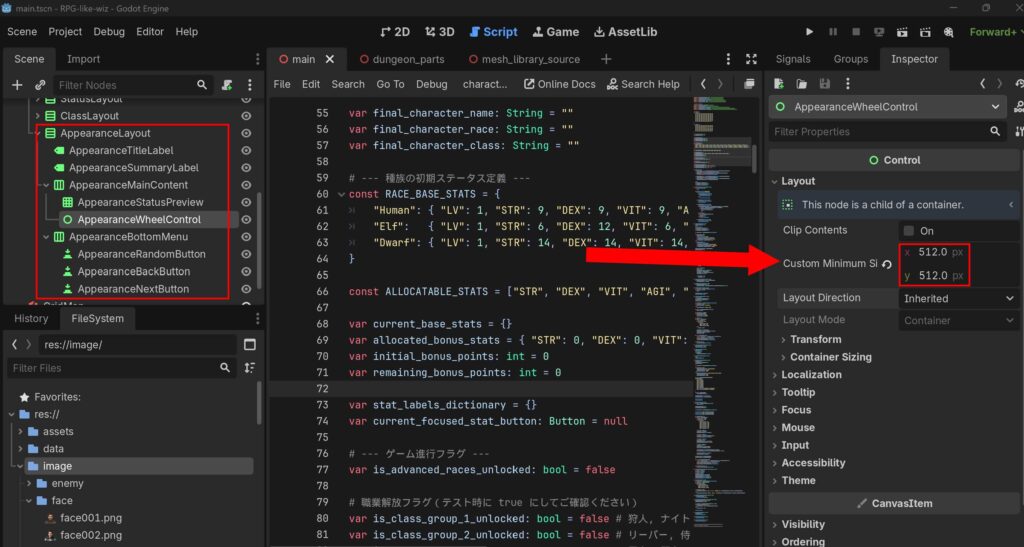Screen dimensions: 1024x547
Task: Fold the RACE_BASE_STATS code block
Action: tap(341, 194)
